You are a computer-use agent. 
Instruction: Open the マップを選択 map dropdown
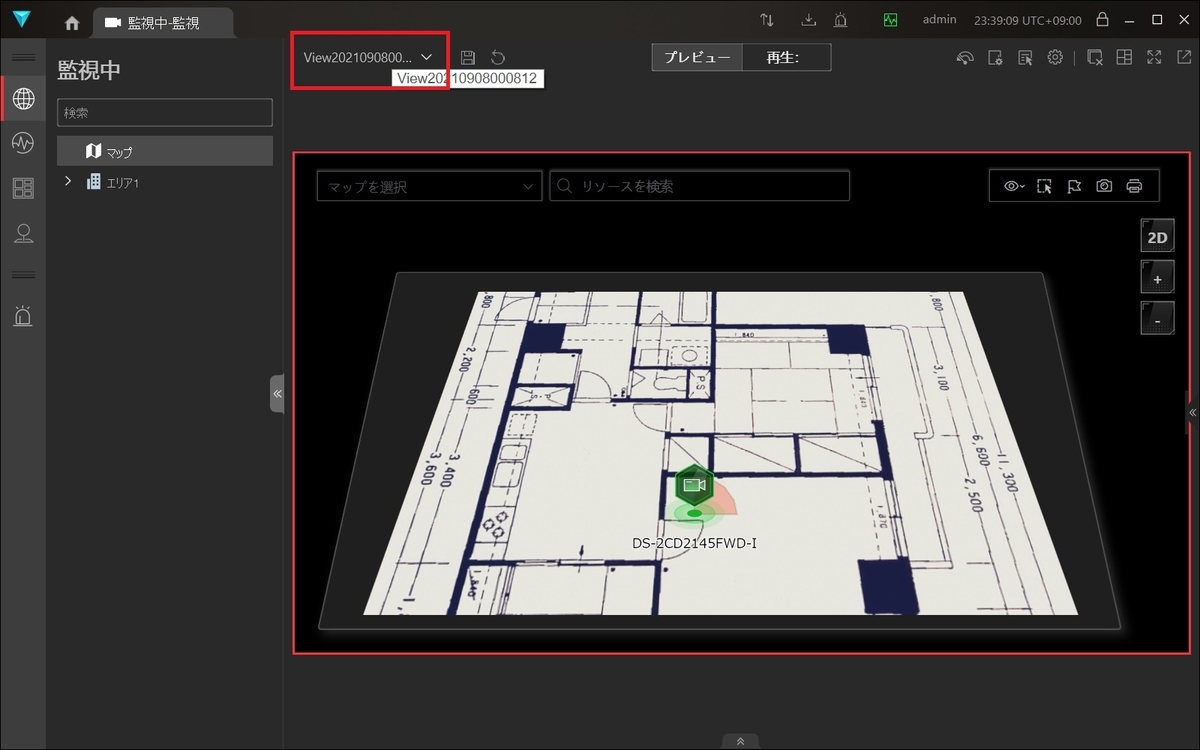pos(429,186)
